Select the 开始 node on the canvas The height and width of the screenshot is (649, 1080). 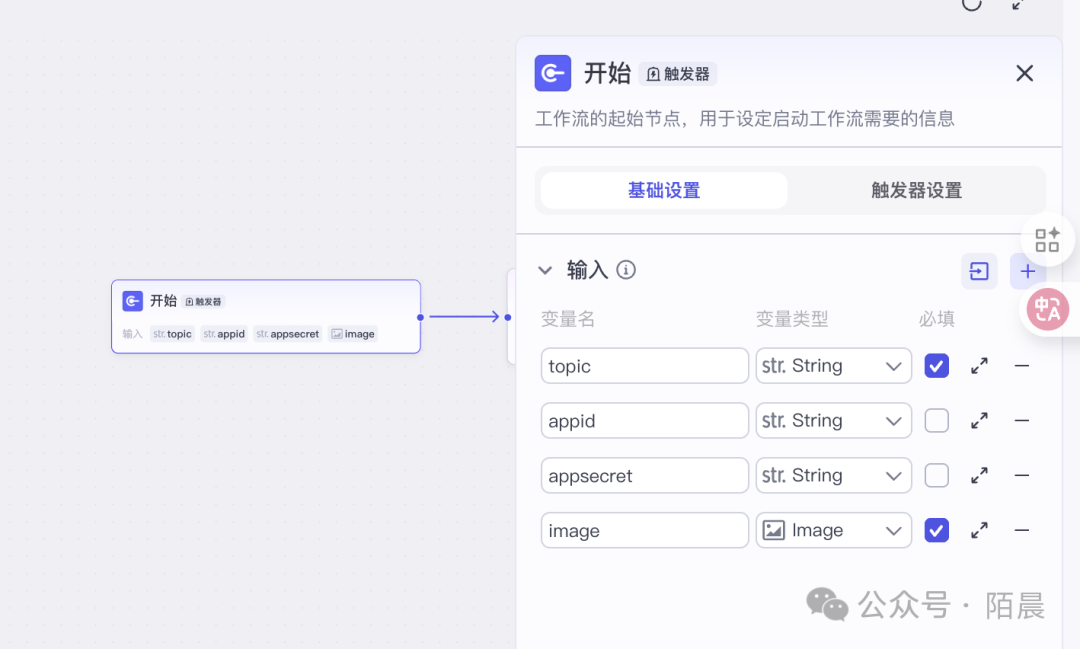point(266,317)
